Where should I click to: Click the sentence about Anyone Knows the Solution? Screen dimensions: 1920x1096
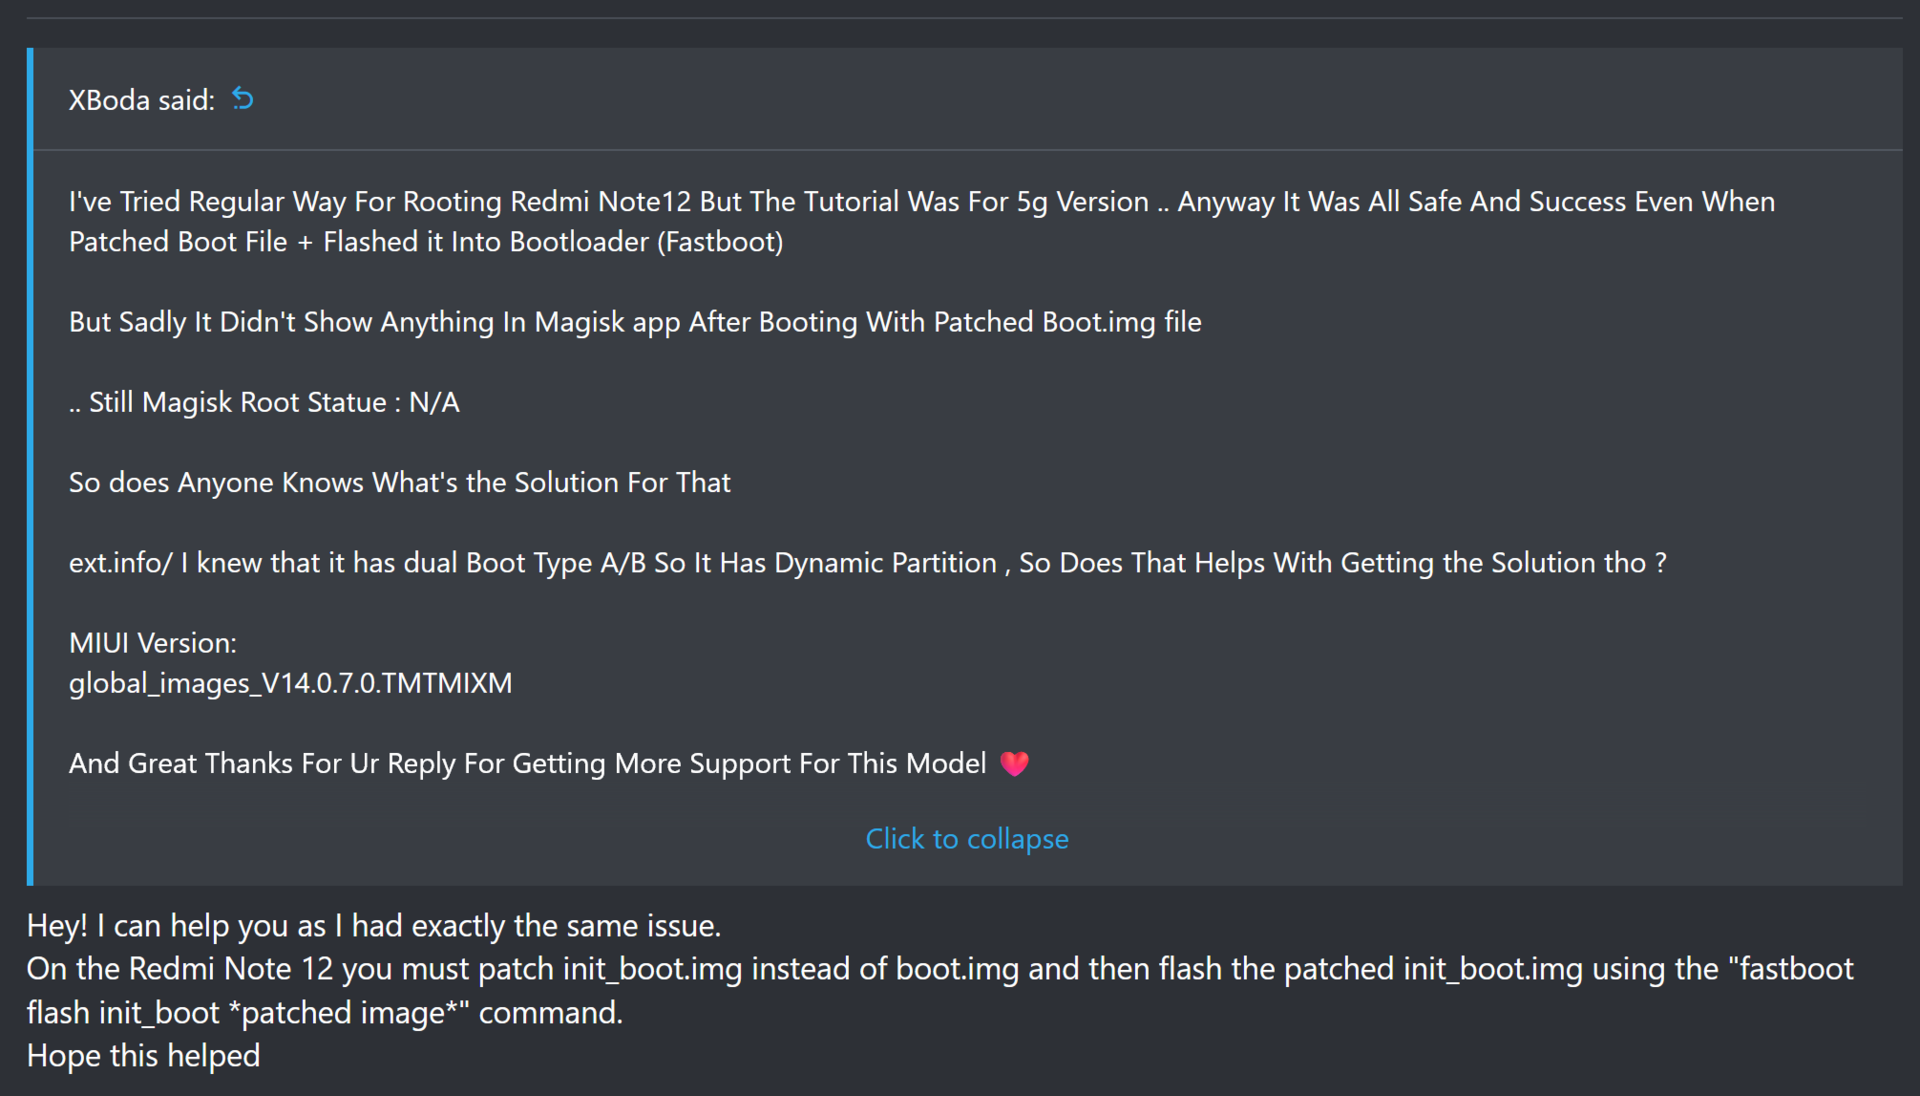click(399, 482)
